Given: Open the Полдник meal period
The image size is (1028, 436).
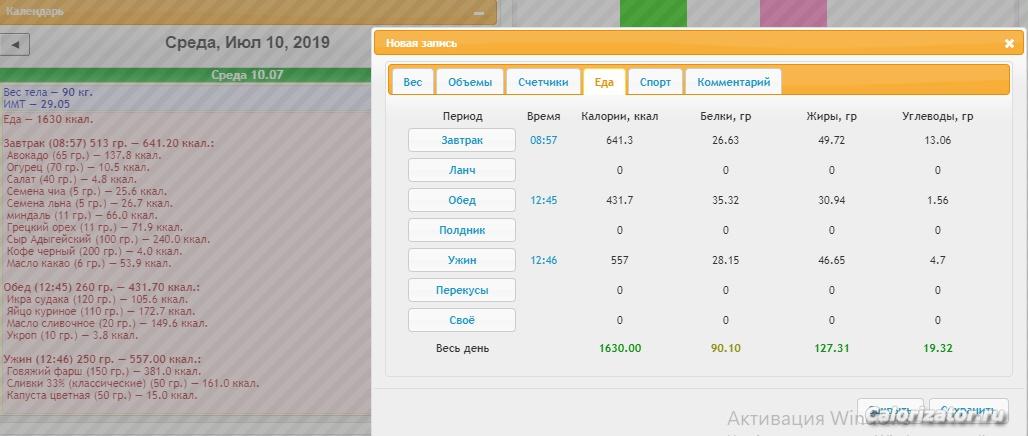Looking at the screenshot, I should (462, 230).
